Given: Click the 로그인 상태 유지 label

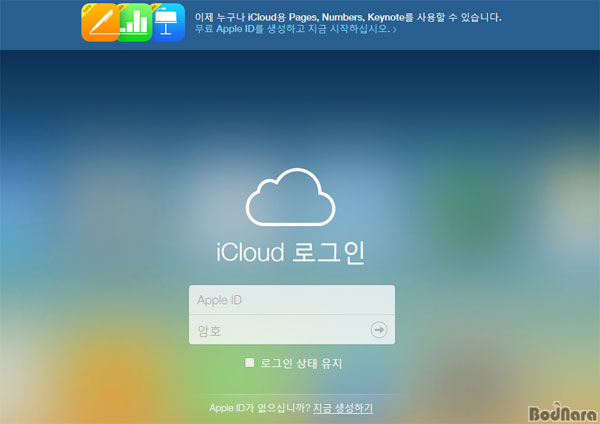Looking at the screenshot, I should pyautogui.click(x=301, y=363).
